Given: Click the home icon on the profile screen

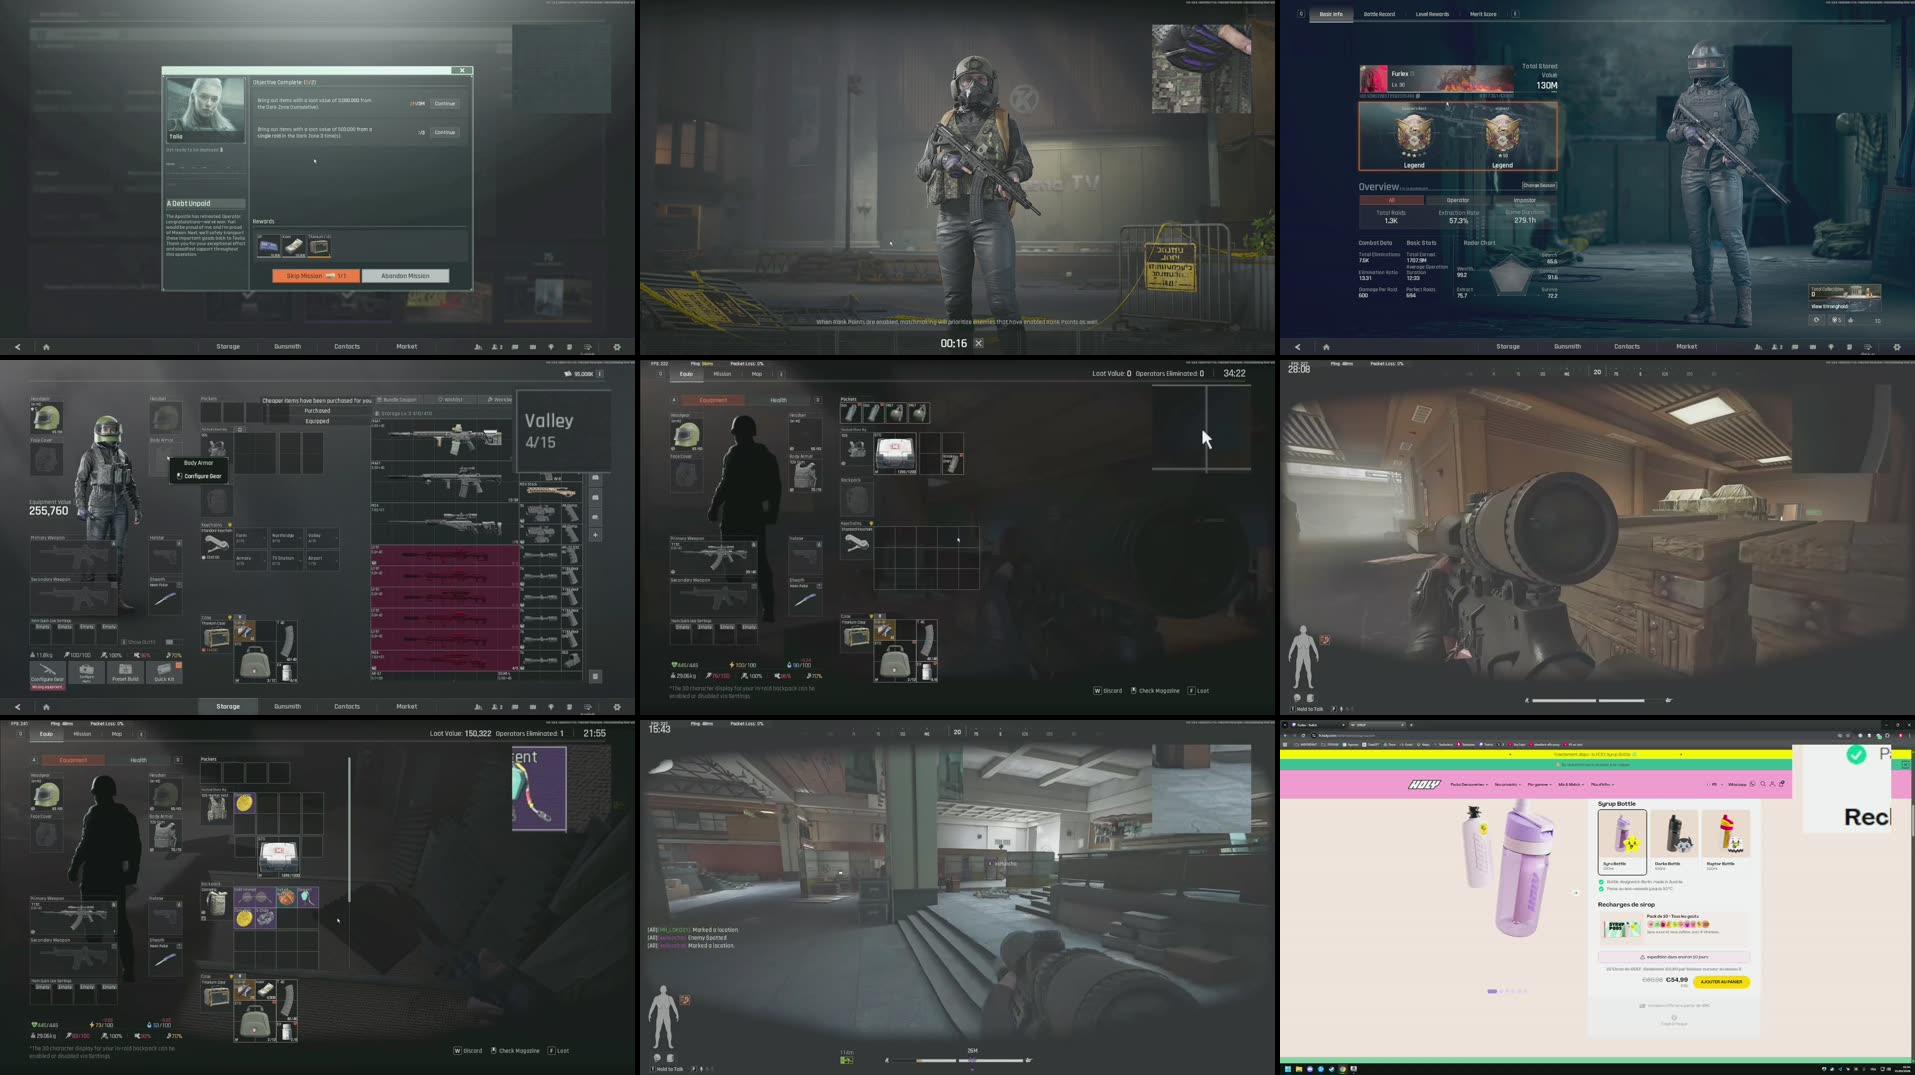Looking at the screenshot, I should [x=1326, y=347].
